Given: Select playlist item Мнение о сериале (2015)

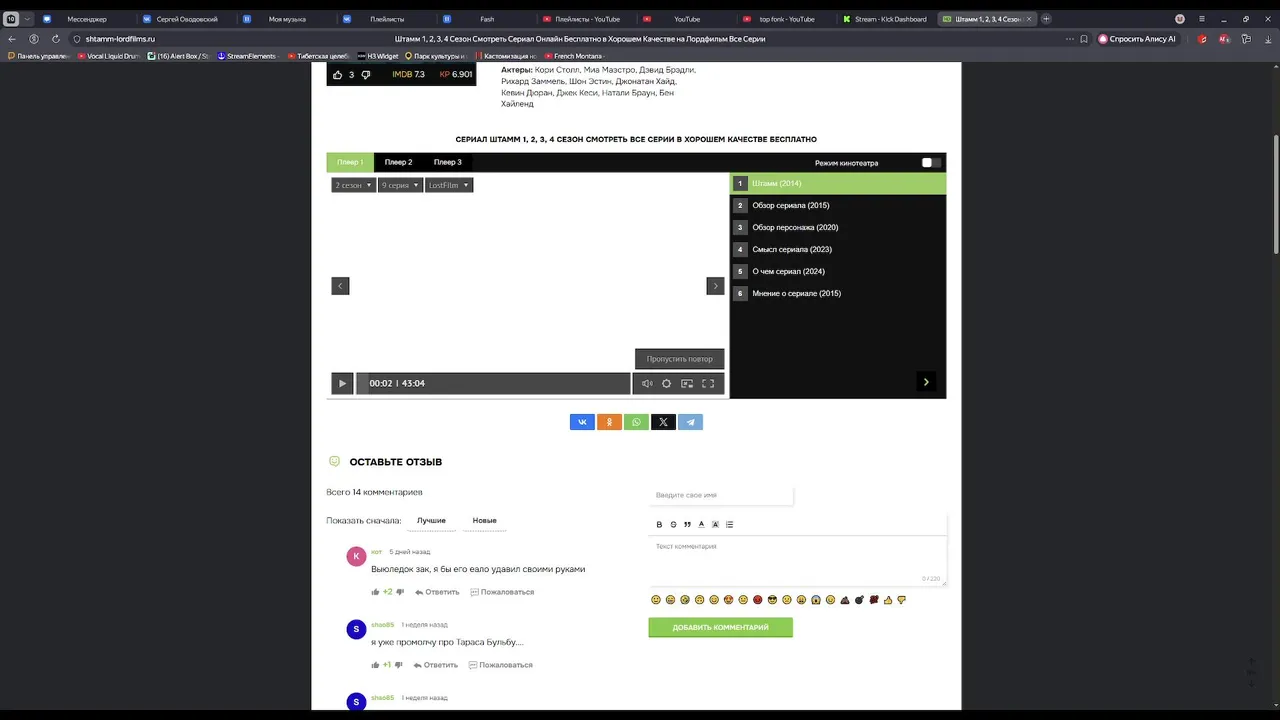Looking at the screenshot, I should point(838,293).
